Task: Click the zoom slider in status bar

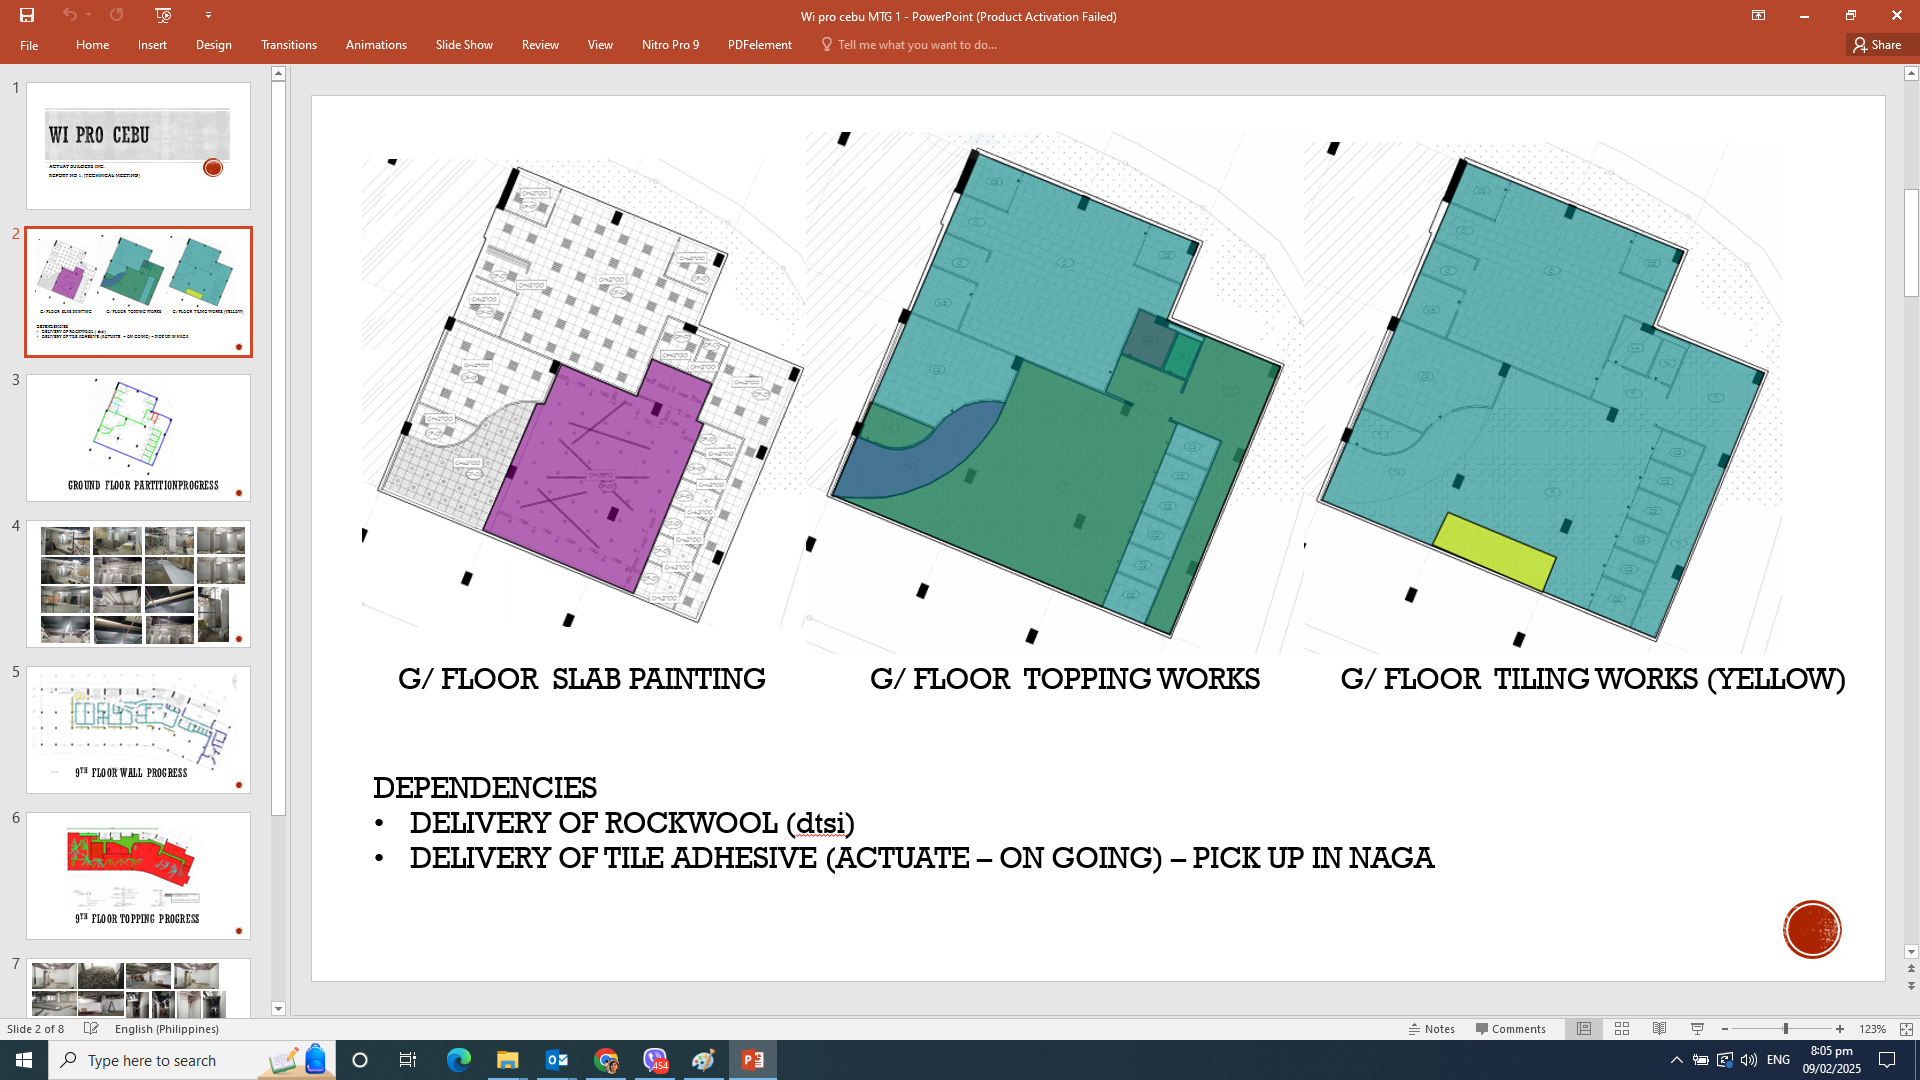Action: coord(1784,1029)
